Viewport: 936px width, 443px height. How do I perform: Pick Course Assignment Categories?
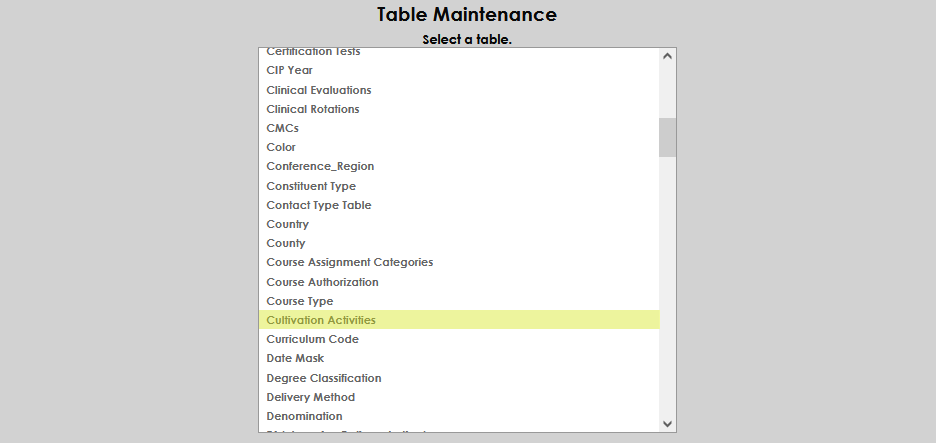pyautogui.click(x=349, y=262)
